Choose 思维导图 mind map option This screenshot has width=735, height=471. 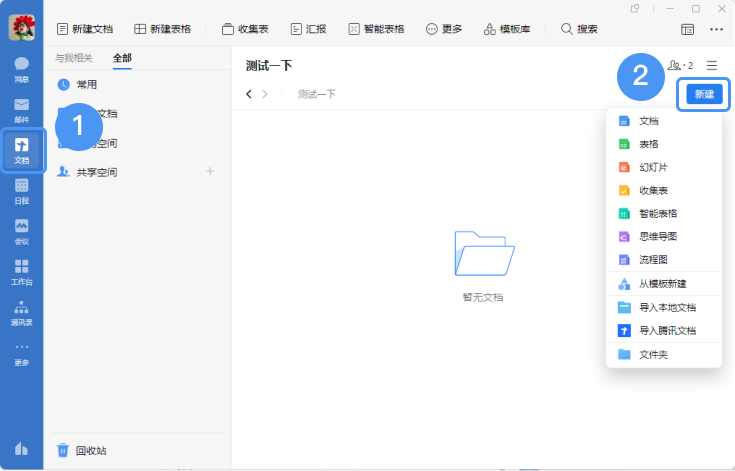664,237
